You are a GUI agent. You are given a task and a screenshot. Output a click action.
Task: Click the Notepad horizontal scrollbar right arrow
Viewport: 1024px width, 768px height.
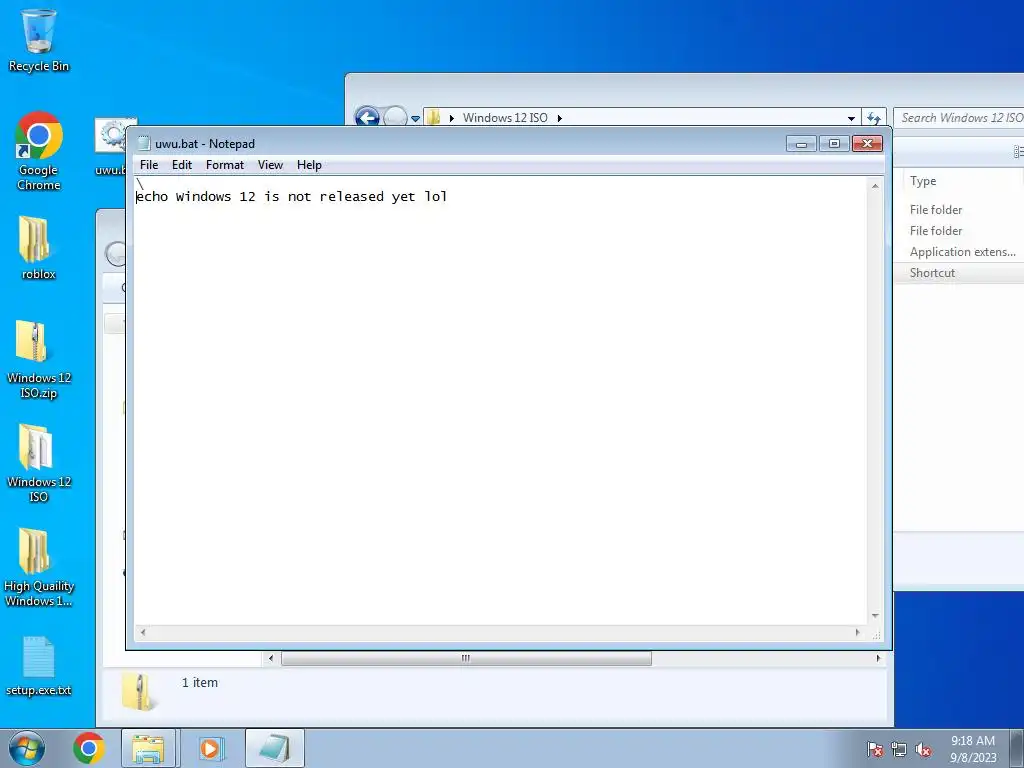pyautogui.click(x=857, y=632)
